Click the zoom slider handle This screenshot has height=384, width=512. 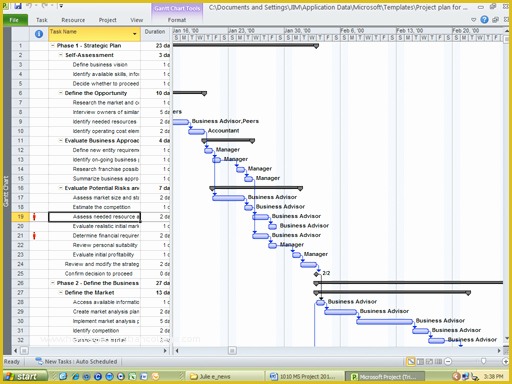tap(483, 361)
